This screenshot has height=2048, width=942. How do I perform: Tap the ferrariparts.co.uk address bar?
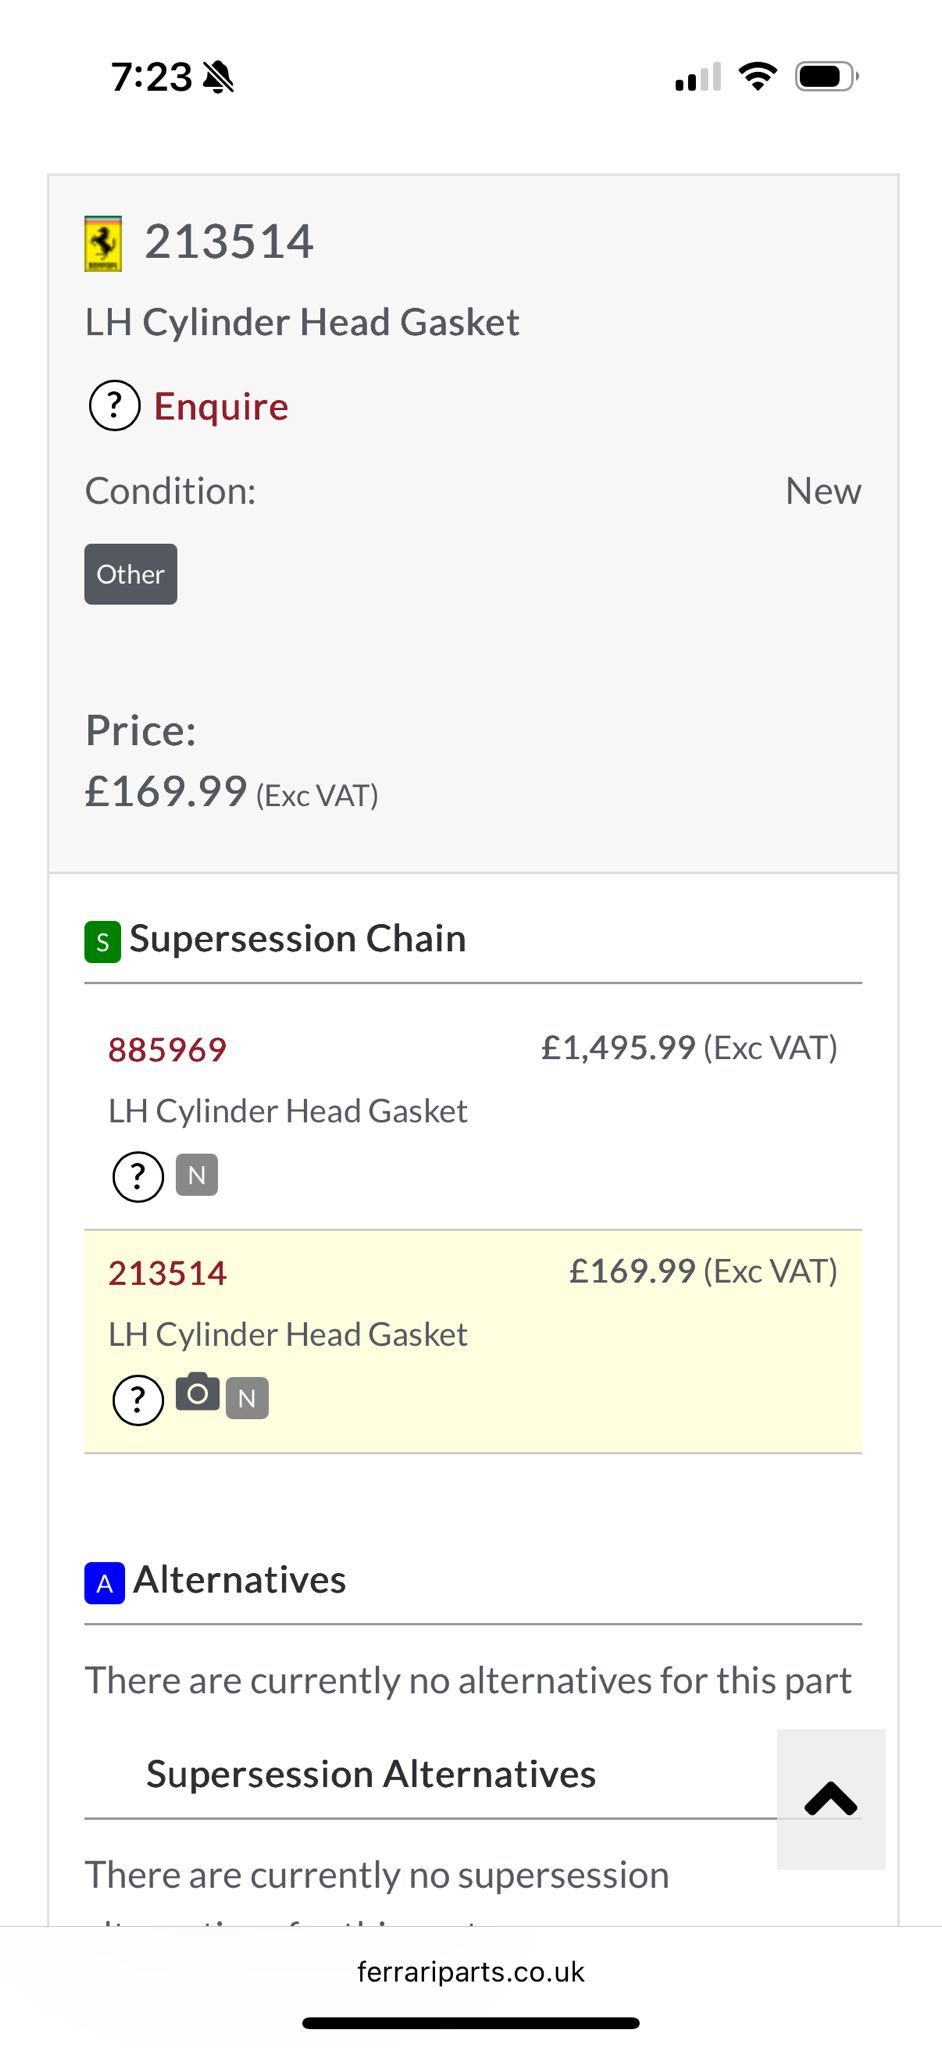[x=470, y=1972]
